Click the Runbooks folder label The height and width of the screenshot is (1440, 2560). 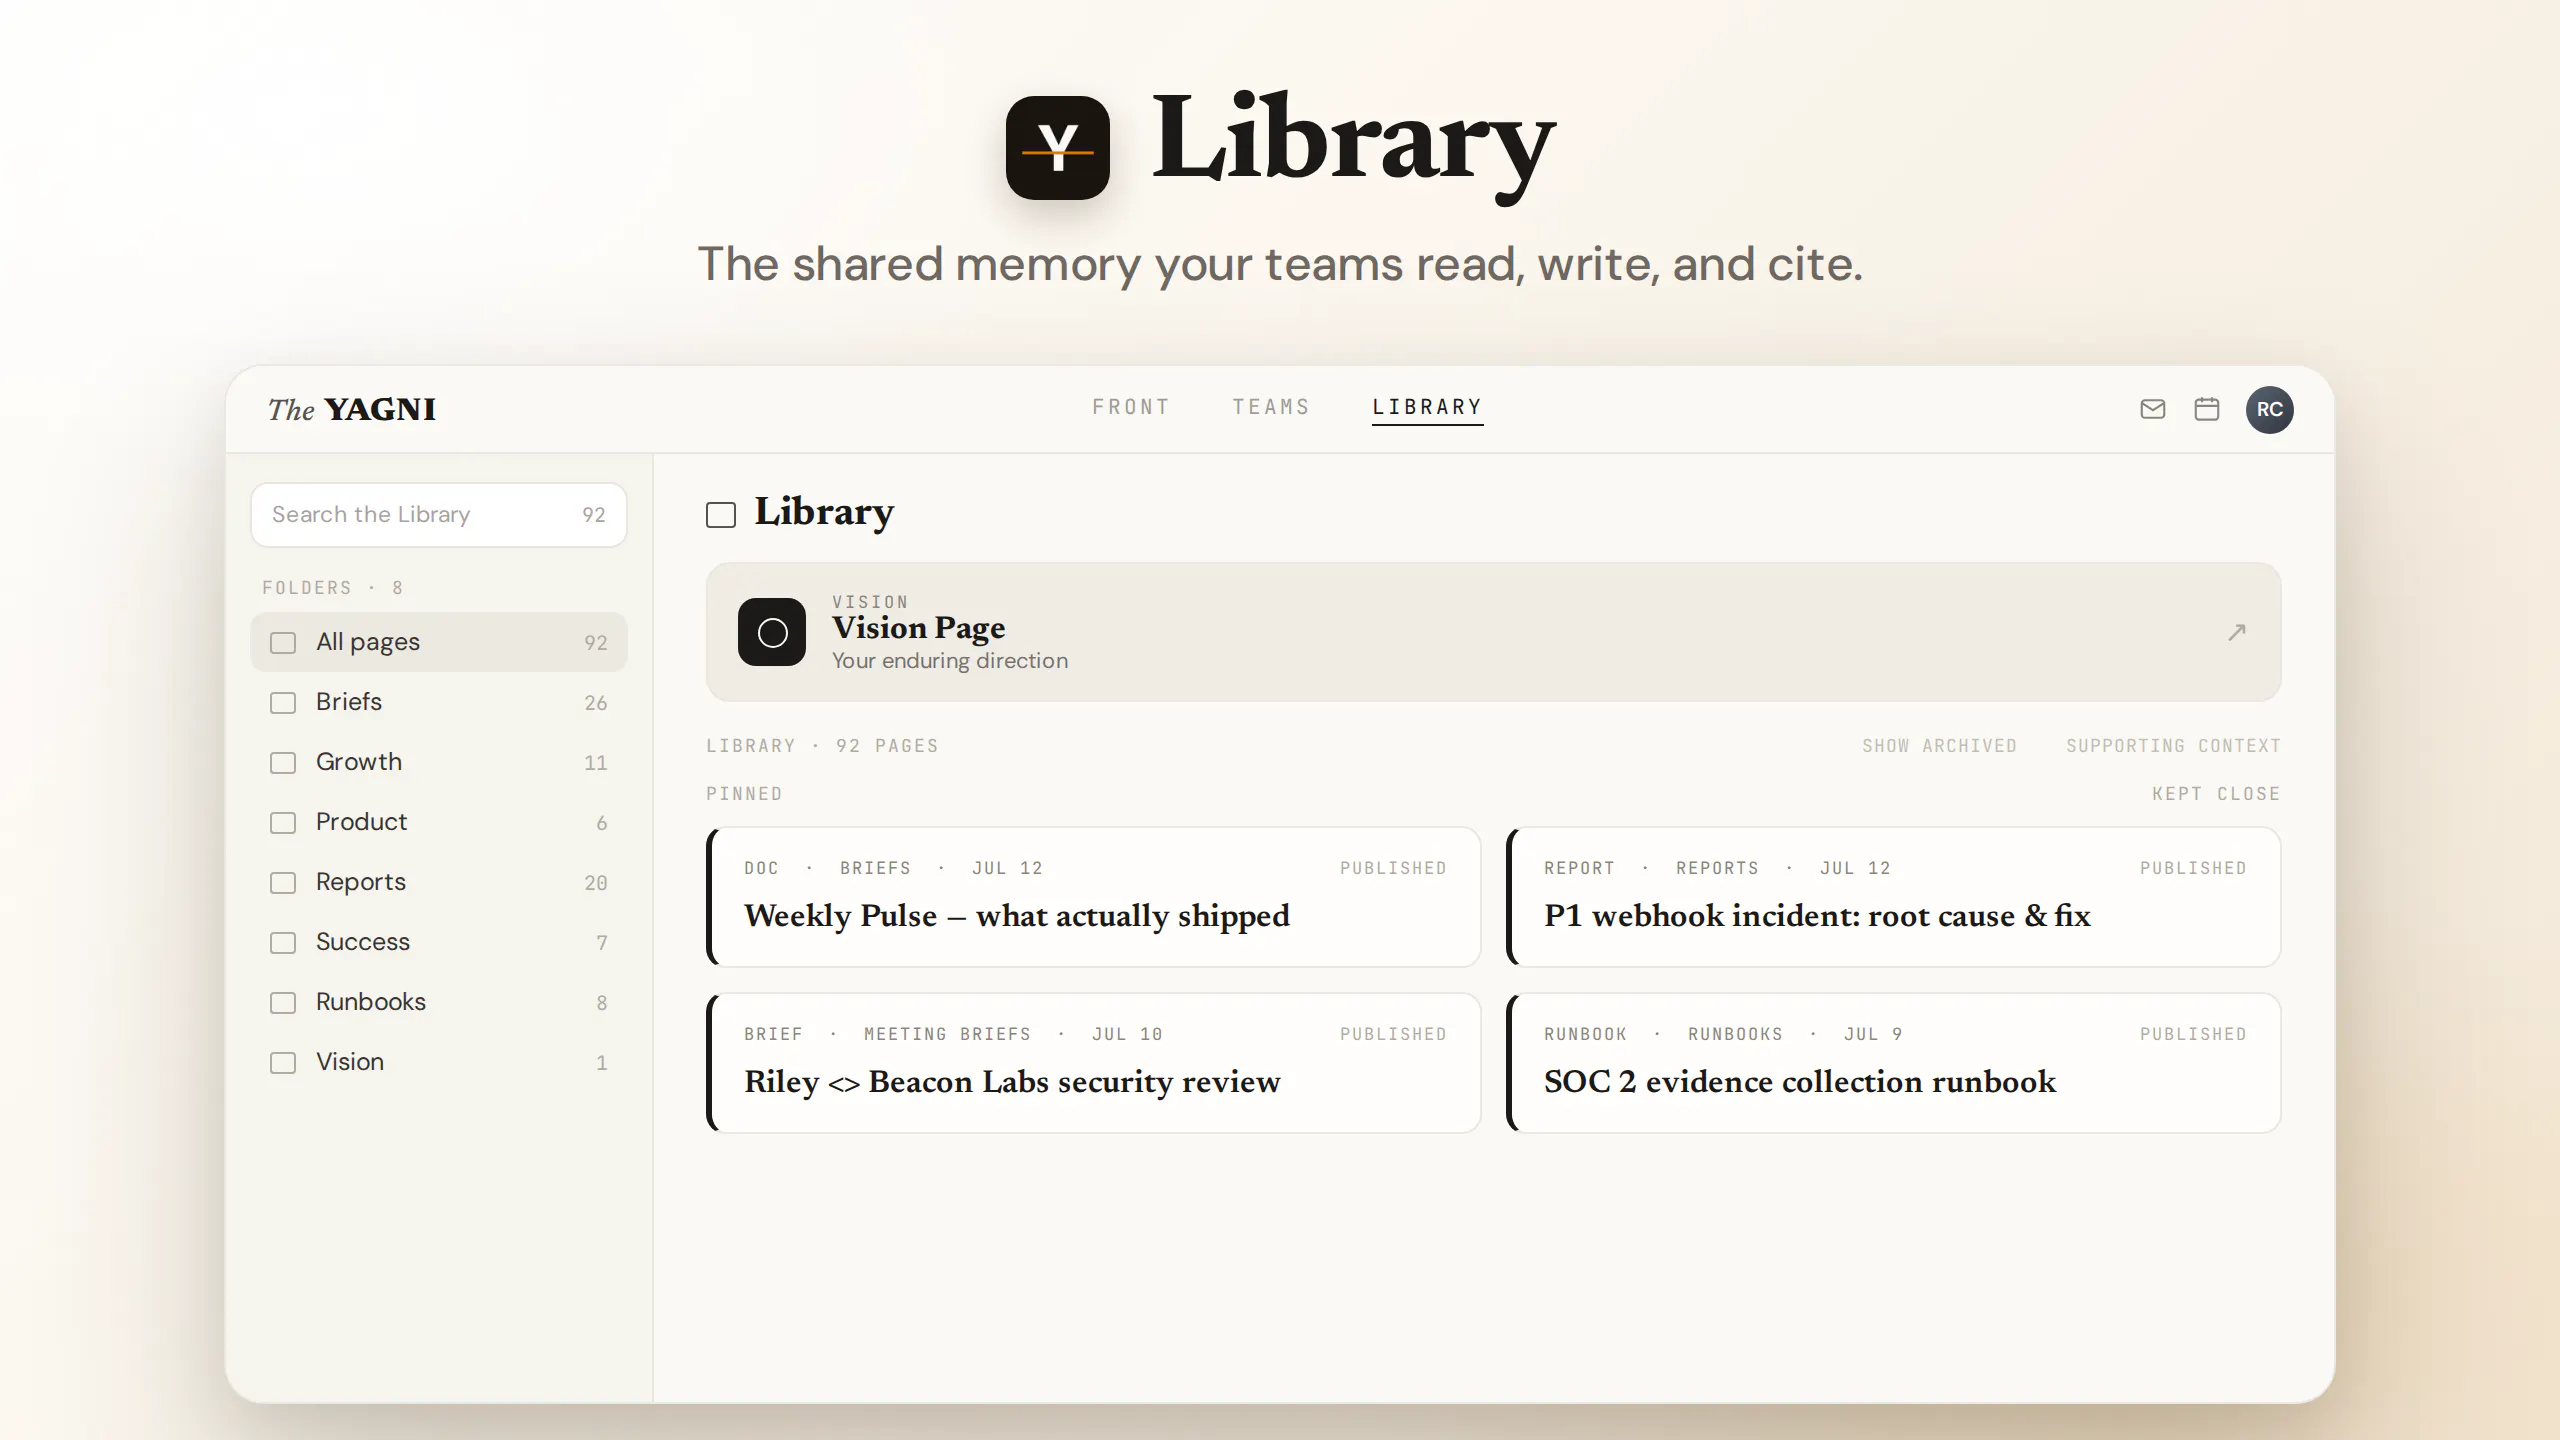370,1001
